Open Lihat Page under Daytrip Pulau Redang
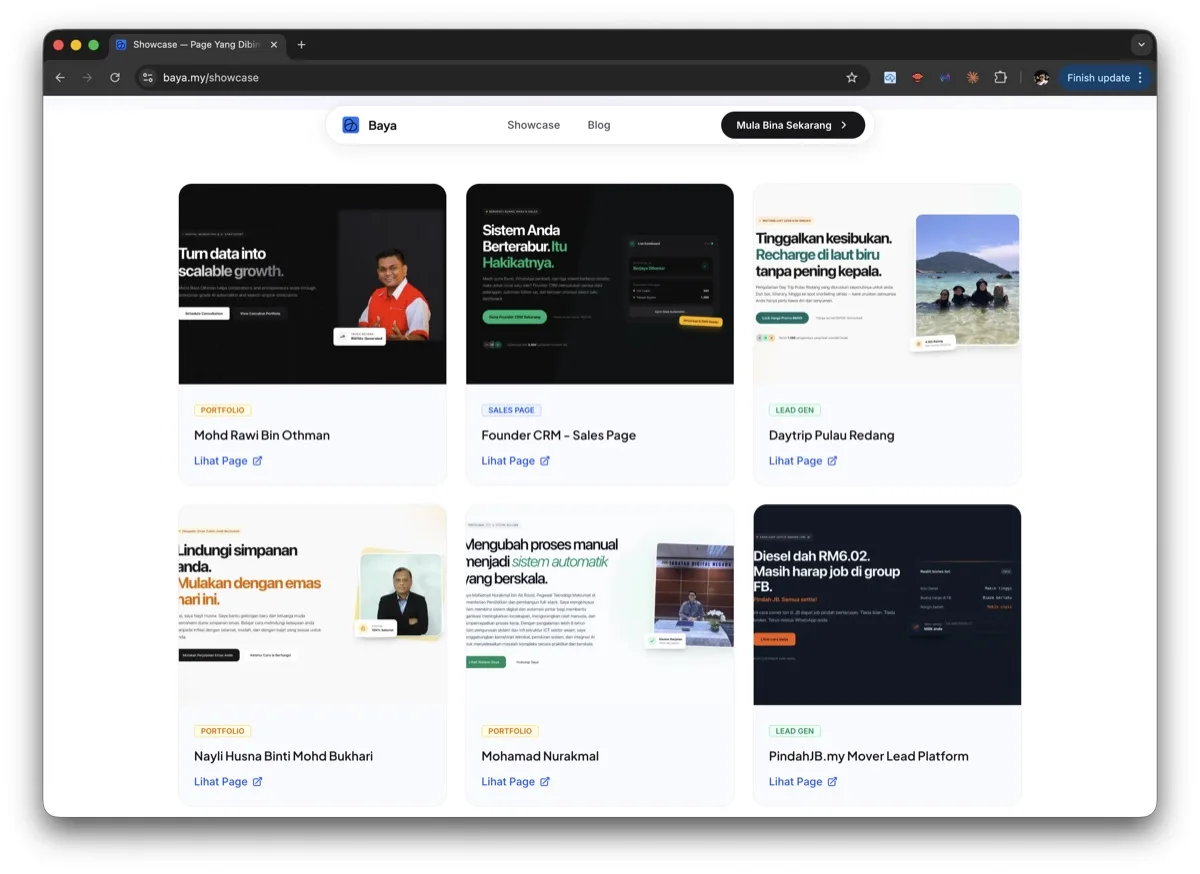The image size is (1200, 874). point(795,461)
